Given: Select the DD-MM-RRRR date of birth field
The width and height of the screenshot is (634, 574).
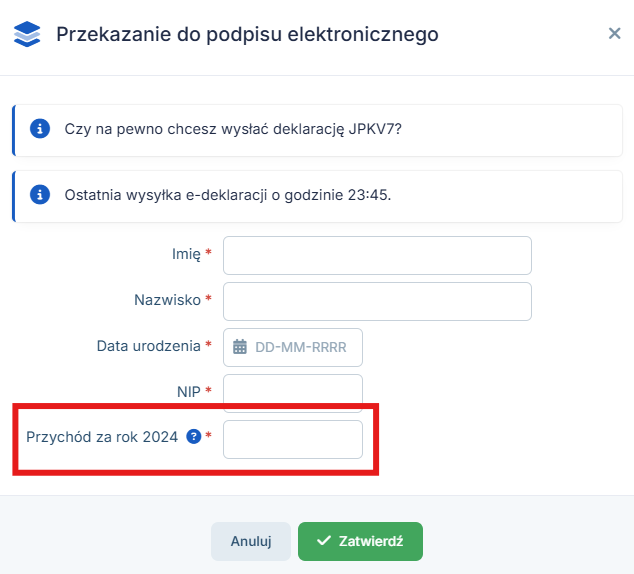Looking at the screenshot, I should (300, 347).
